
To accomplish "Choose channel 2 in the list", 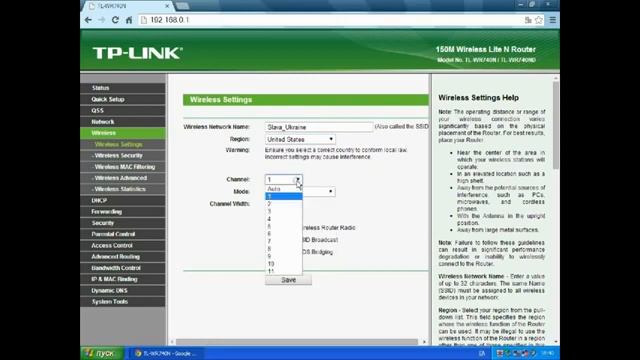I will click(x=284, y=204).
